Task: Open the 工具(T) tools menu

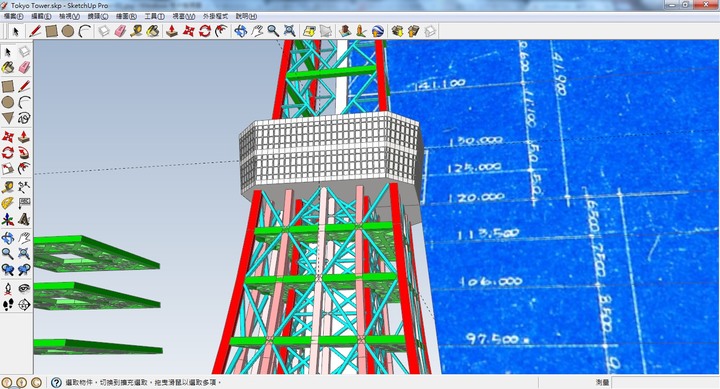Action: click(154, 17)
